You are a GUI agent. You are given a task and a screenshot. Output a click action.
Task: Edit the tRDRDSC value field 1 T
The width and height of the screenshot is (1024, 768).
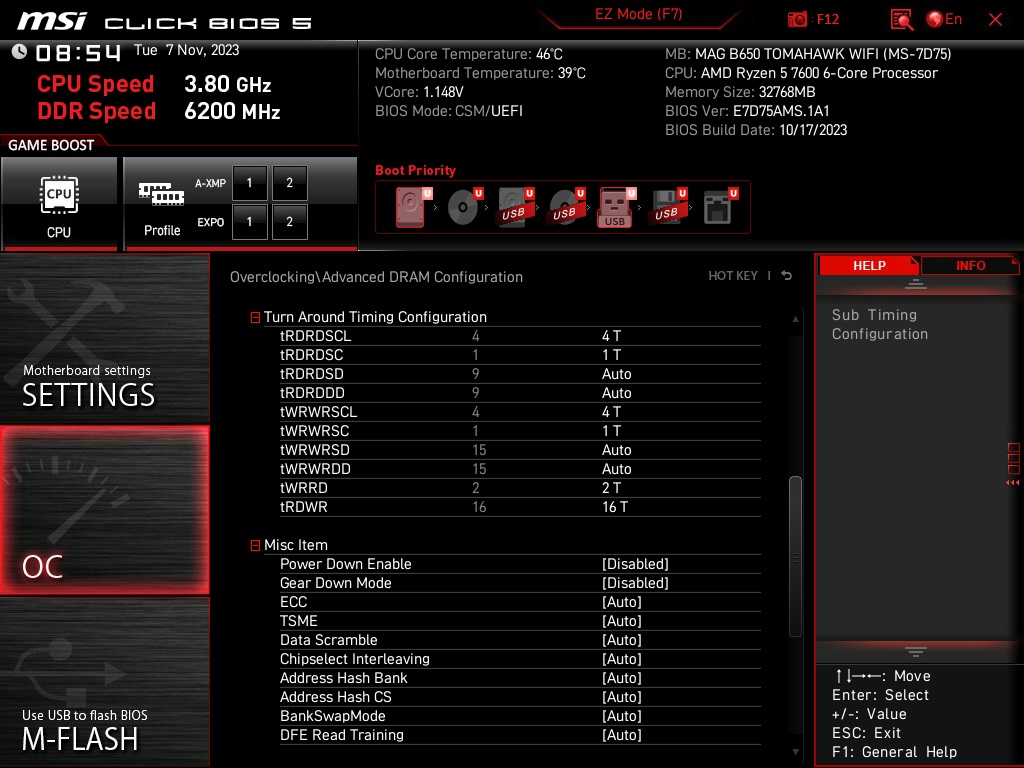coord(611,355)
